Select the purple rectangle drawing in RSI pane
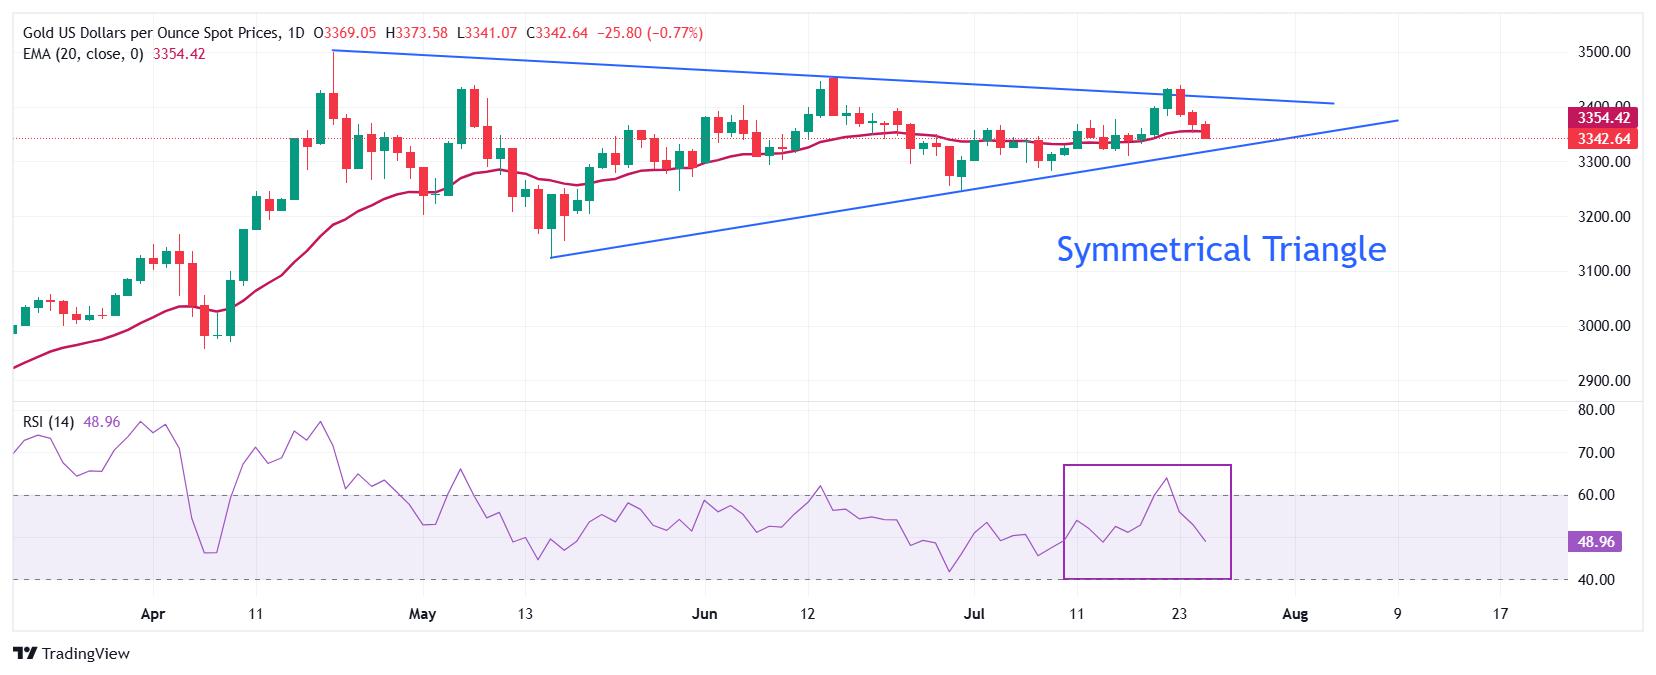This screenshot has width=1656, height=675. [x=1147, y=522]
